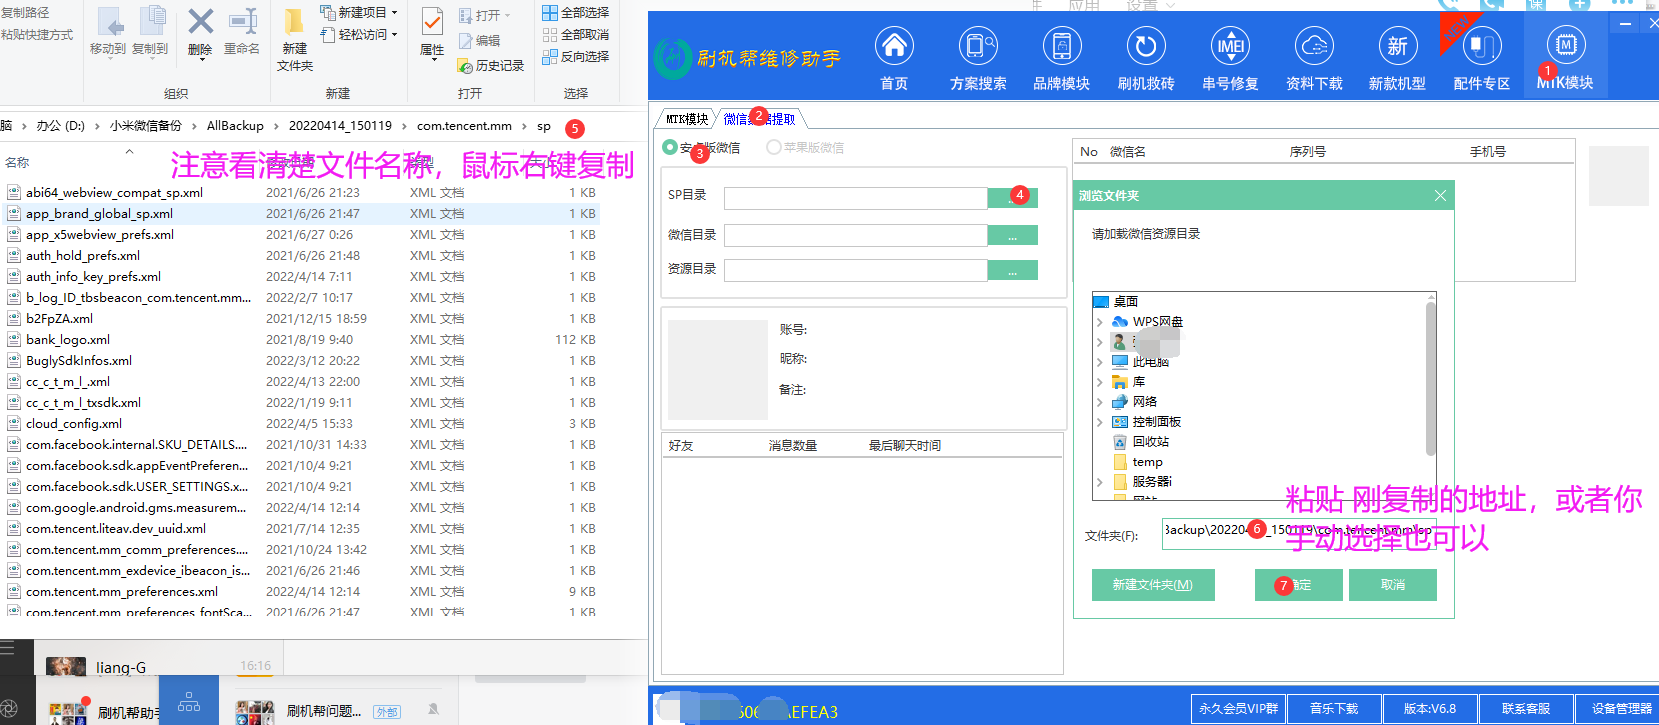The height and width of the screenshot is (725, 1659).
Task: Select 桌面 in folder tree
Action: [x=1116, y=301]
